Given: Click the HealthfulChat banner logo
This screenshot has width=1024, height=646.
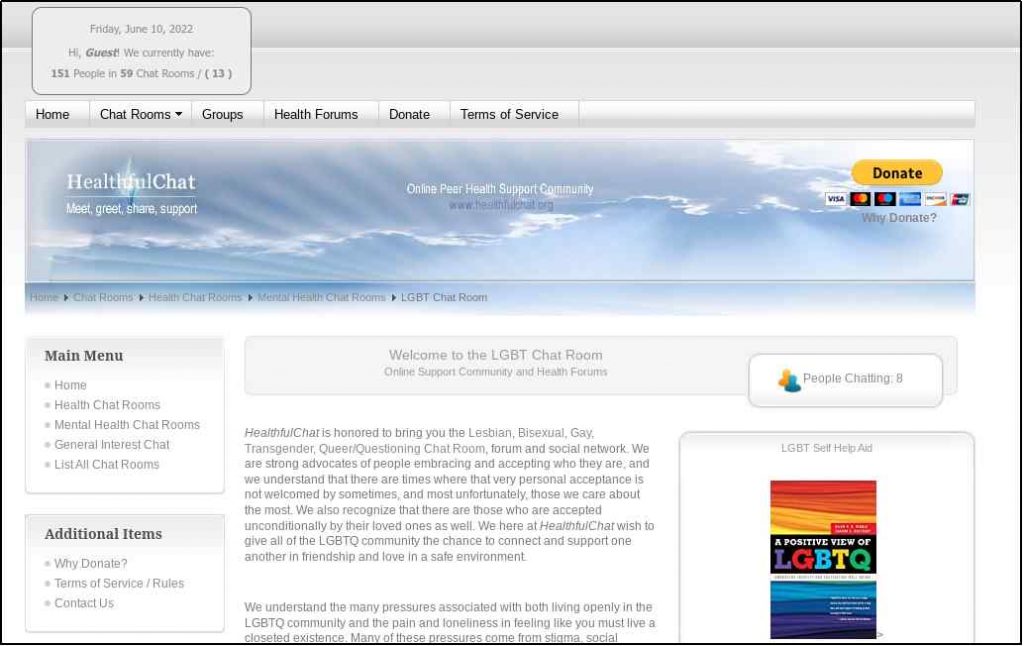Looking at the screenshot, I should point(131,183).
